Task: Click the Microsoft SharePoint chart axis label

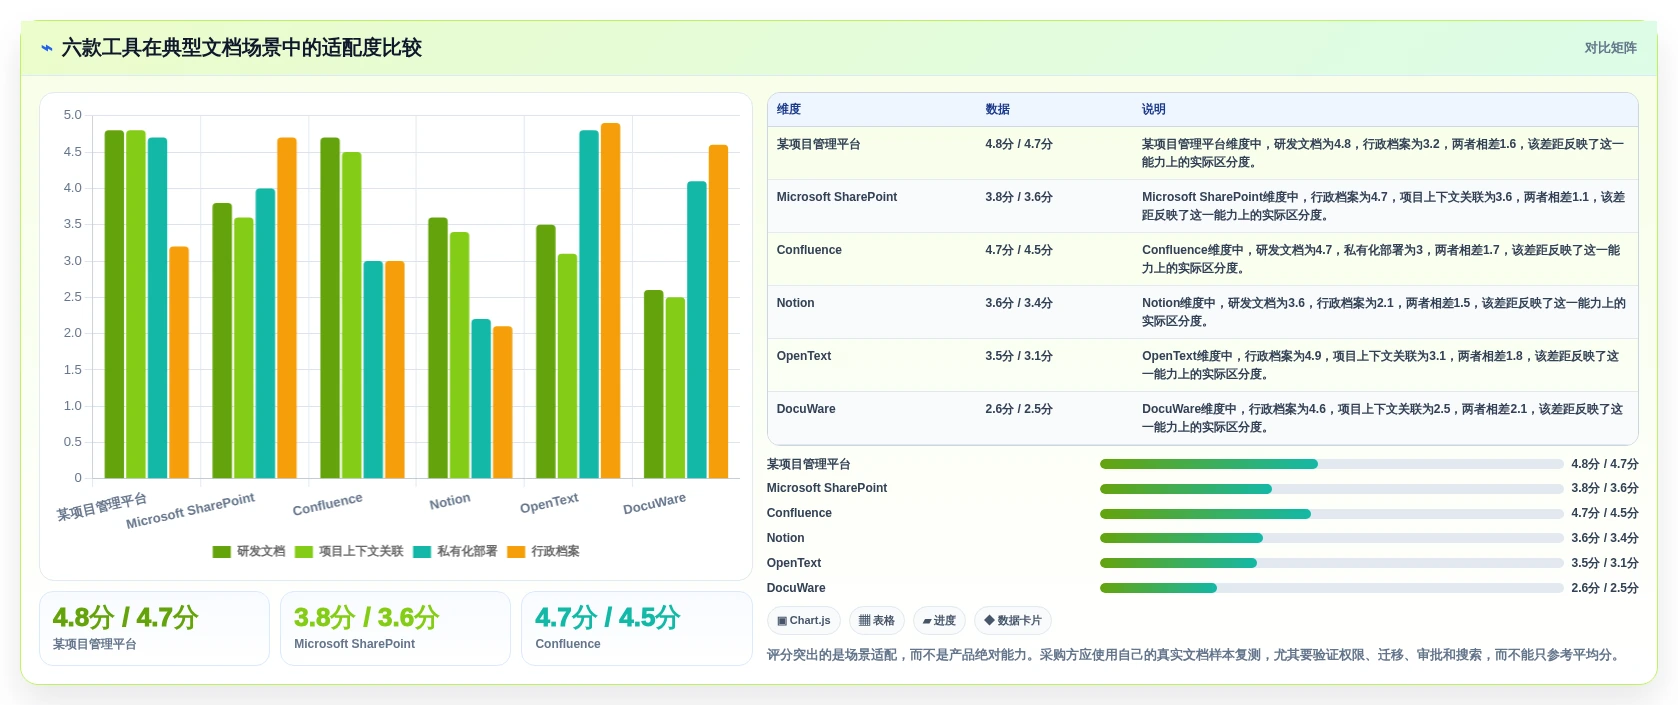Action: [x=190, y=511]
